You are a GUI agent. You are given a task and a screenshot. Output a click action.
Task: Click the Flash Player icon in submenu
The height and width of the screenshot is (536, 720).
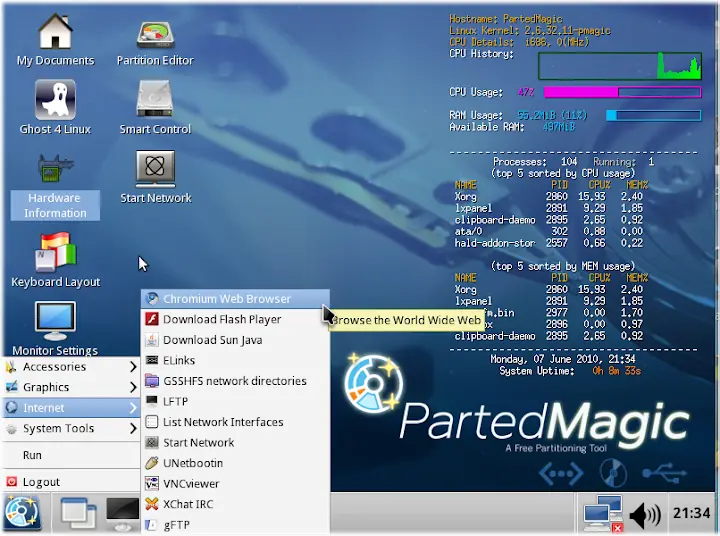click(152, 319)
